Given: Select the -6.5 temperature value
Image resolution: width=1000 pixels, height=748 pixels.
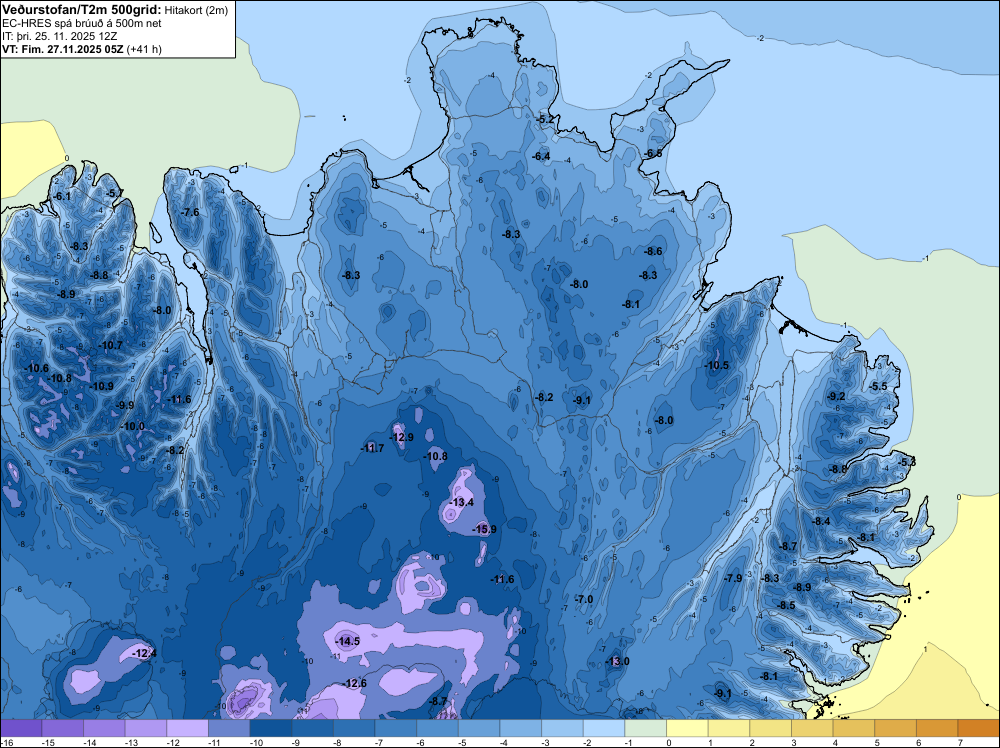Looking at the screenshot, I should (654, 154).
